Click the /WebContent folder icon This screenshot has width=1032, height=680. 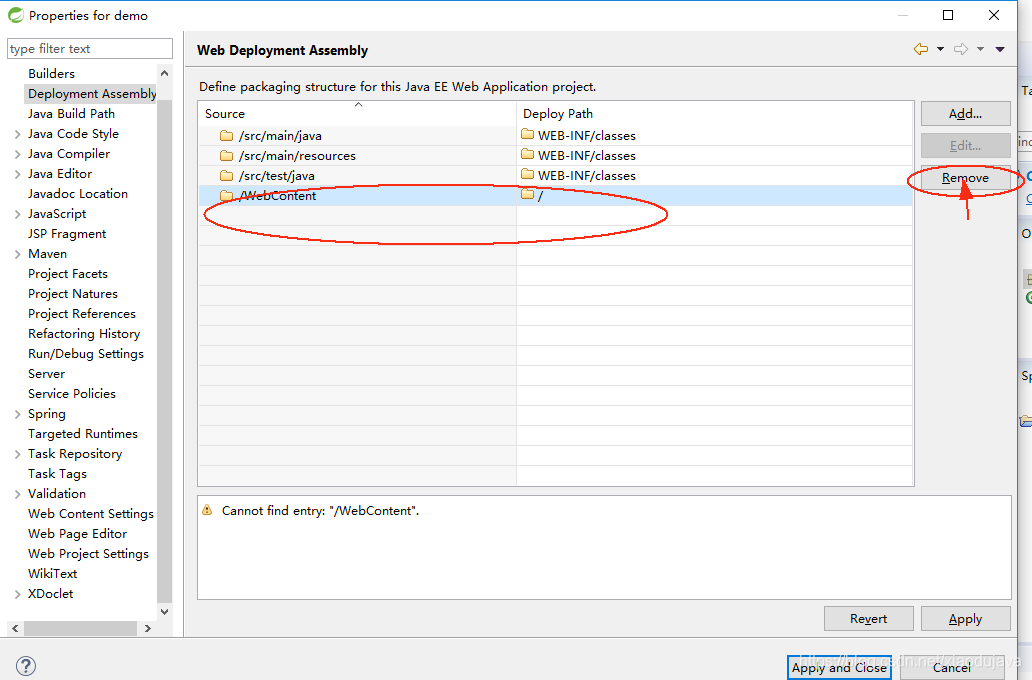[226, 196]
